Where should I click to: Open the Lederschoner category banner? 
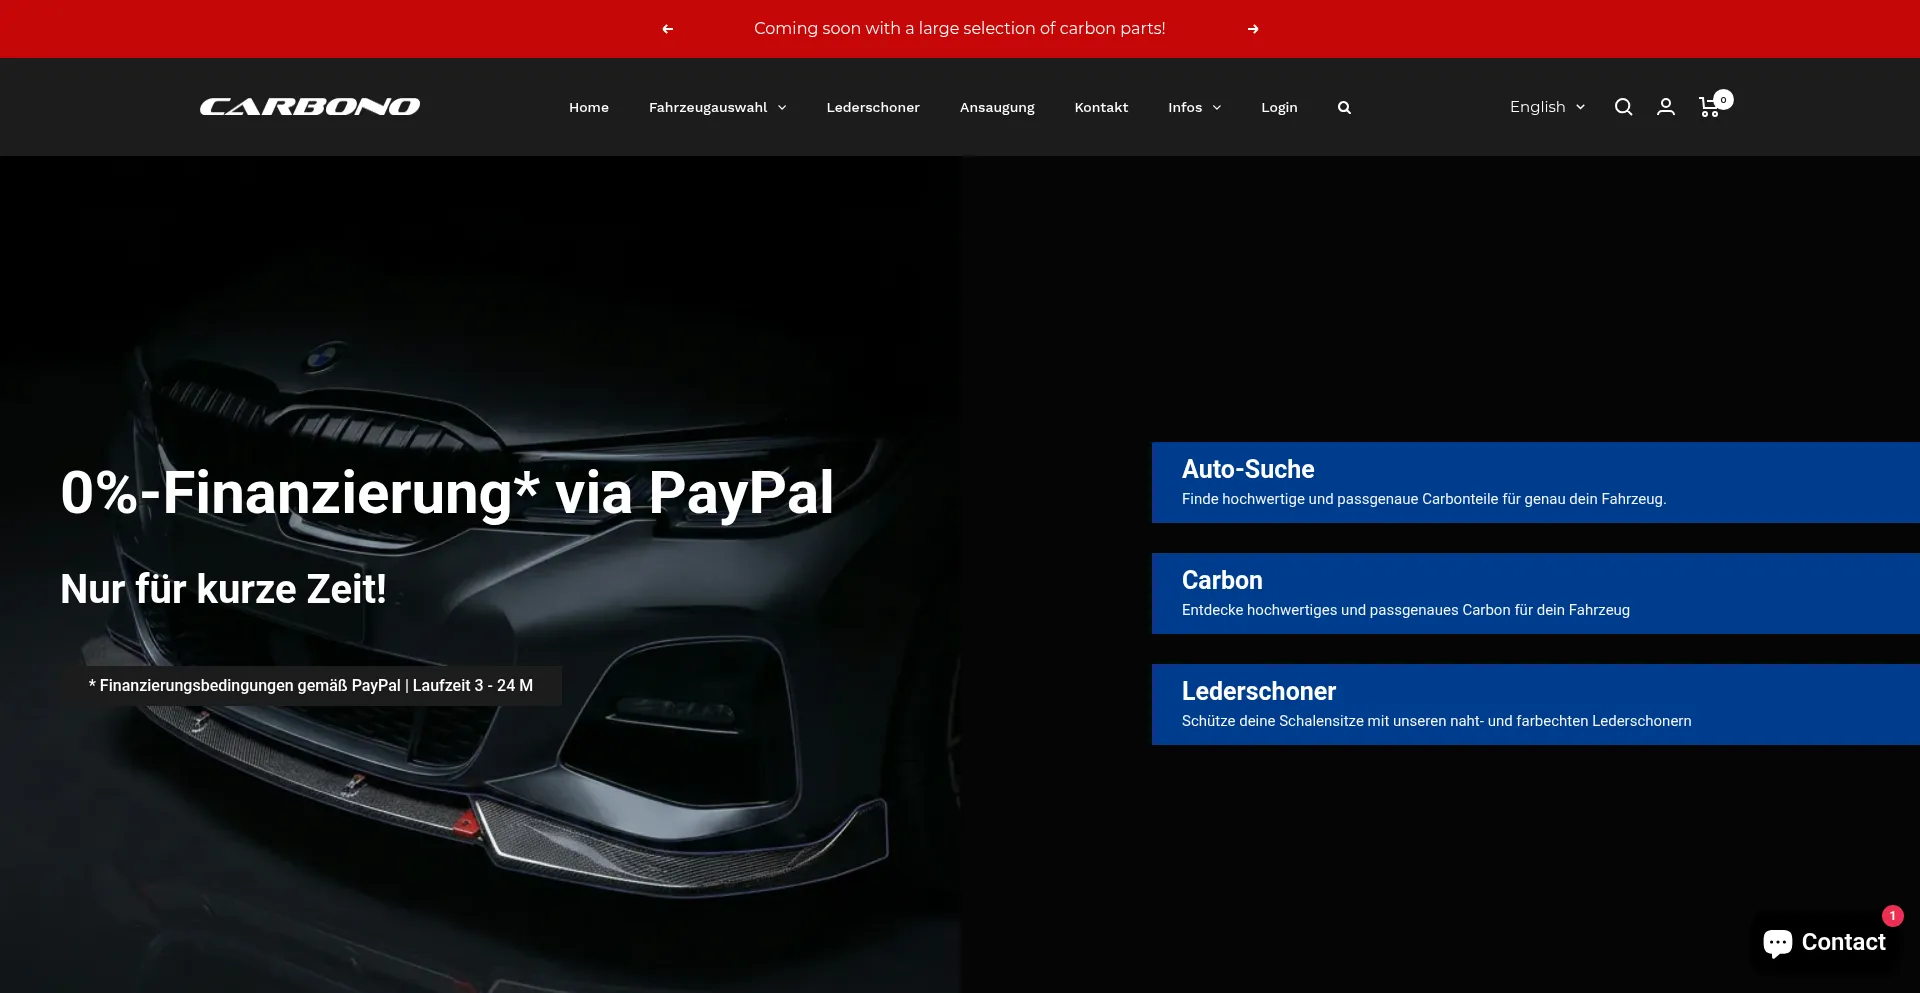pos(1536,704)
